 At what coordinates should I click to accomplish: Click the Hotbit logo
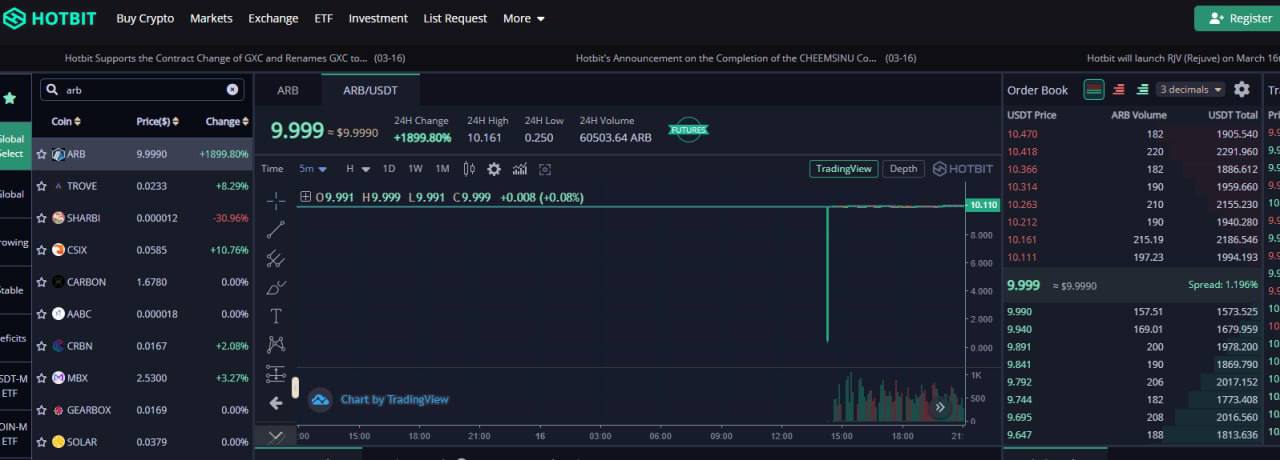pyautogui.click(x=50, y=18)
